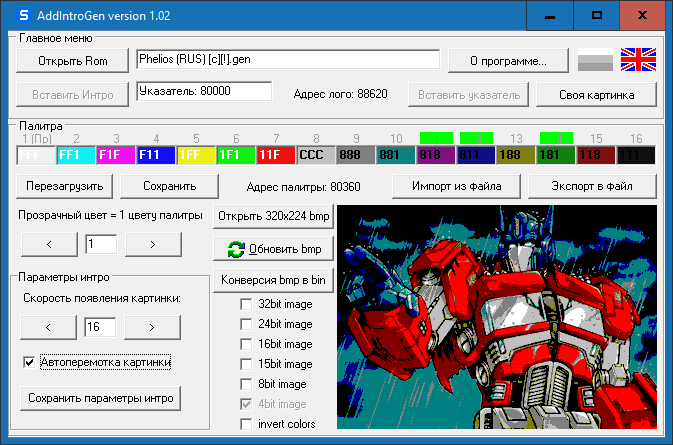The width and height of the screenshot is (673, 445).
Task: Click the AddIntroGen app icon in title bar
Action: point(24,15)
